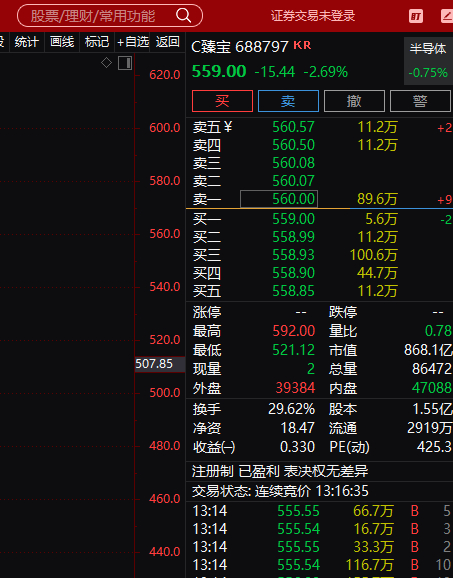Image resolution: width=453 pixels, height=578 pixels.
Task: Click the PE(动) value 425.3
Action: pyautogui.click(x=434, y=447)
